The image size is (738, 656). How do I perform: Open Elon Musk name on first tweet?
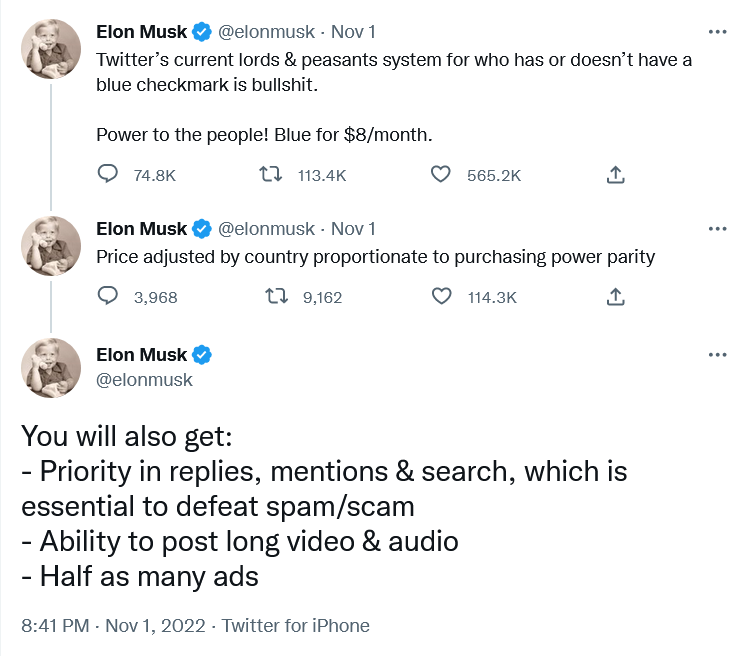(141, 32)
